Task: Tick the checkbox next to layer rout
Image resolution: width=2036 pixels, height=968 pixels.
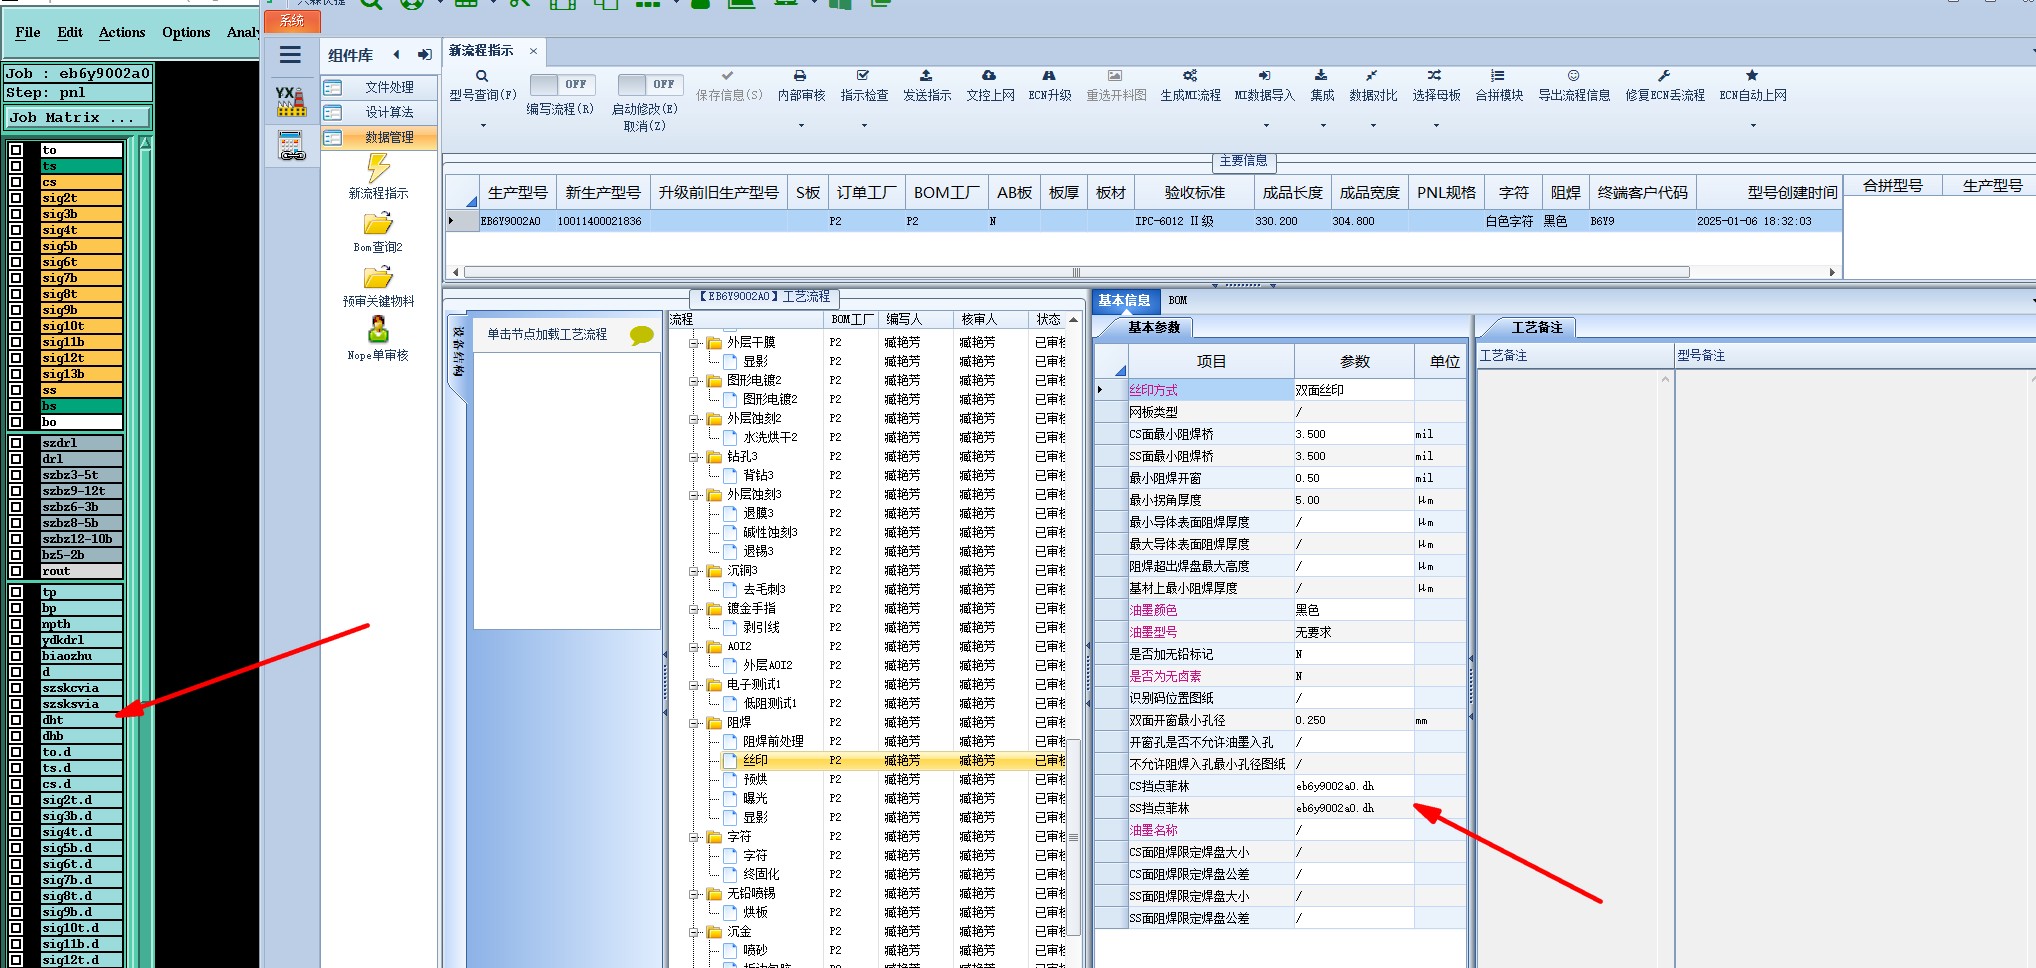Action: coord(16,571)
